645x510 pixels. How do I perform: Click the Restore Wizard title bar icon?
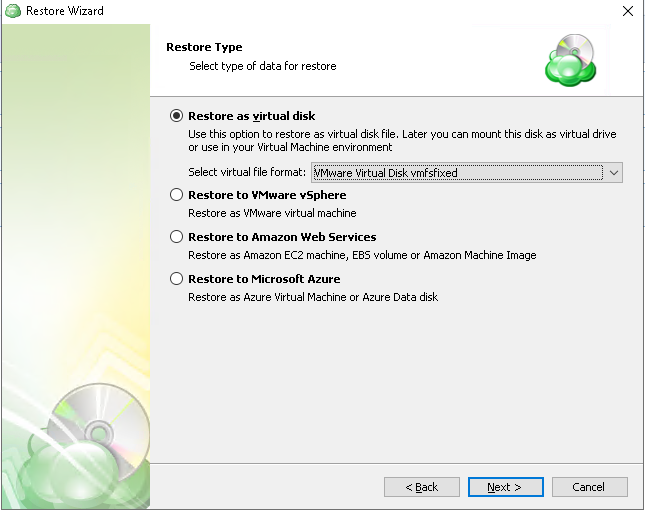click(x=13, y=11)
